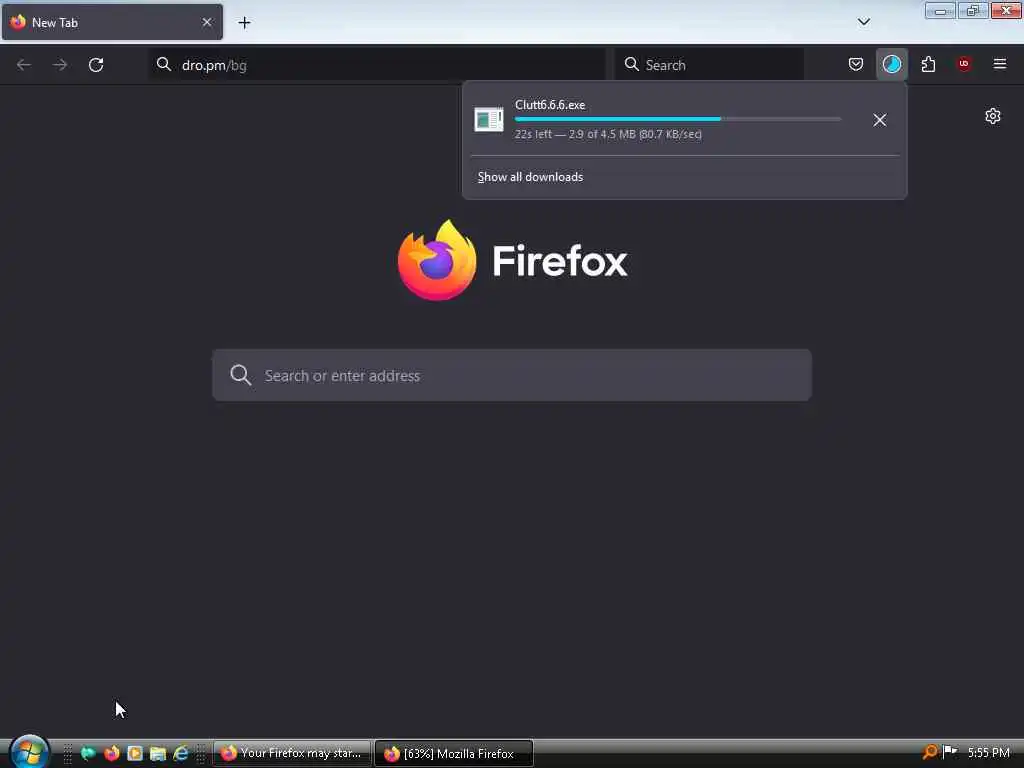Screen dimensions: 1024x768
Task: Click search icon in the address bar
Action: (x=164, y=64)
